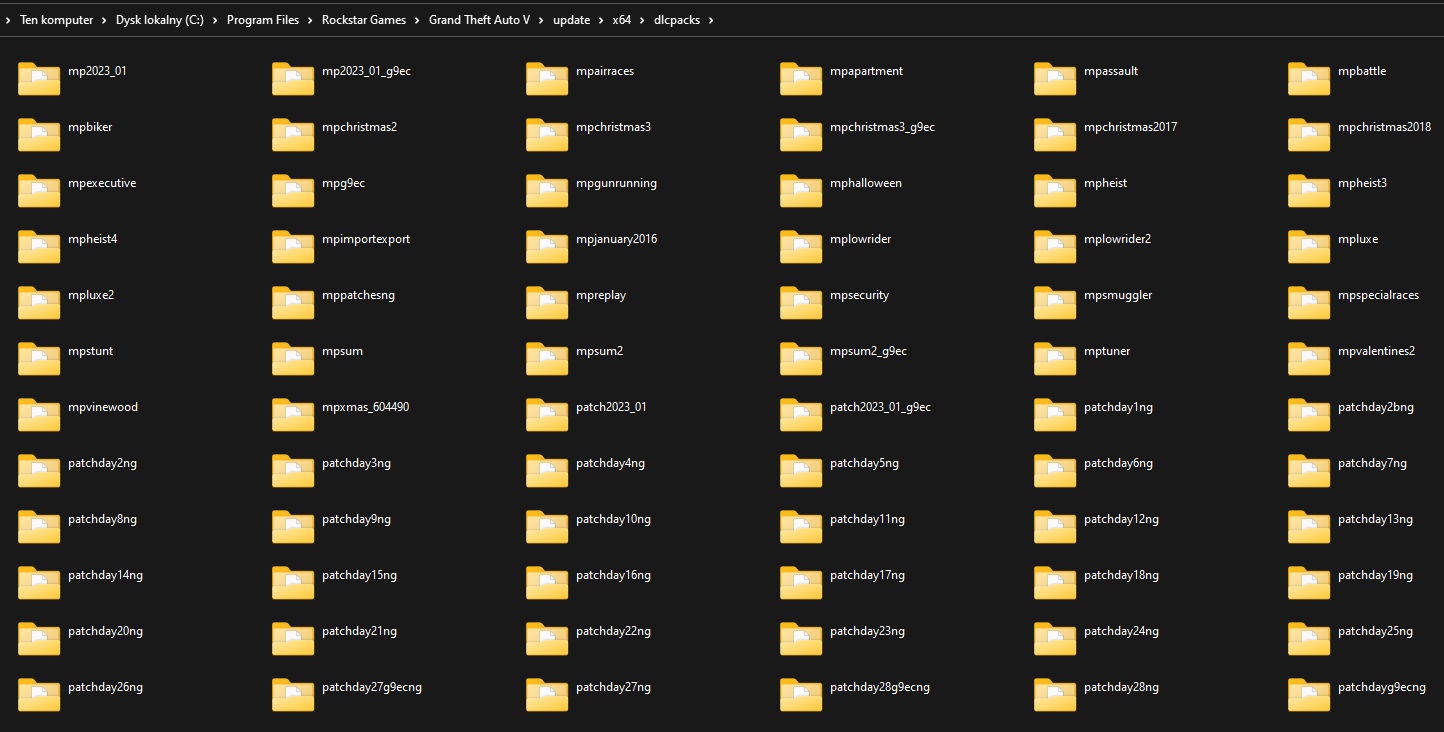Expand chevron before Ten komputer breadcrumb
1444x732 pixels.
pyautogui.click(x=9, y=20)
